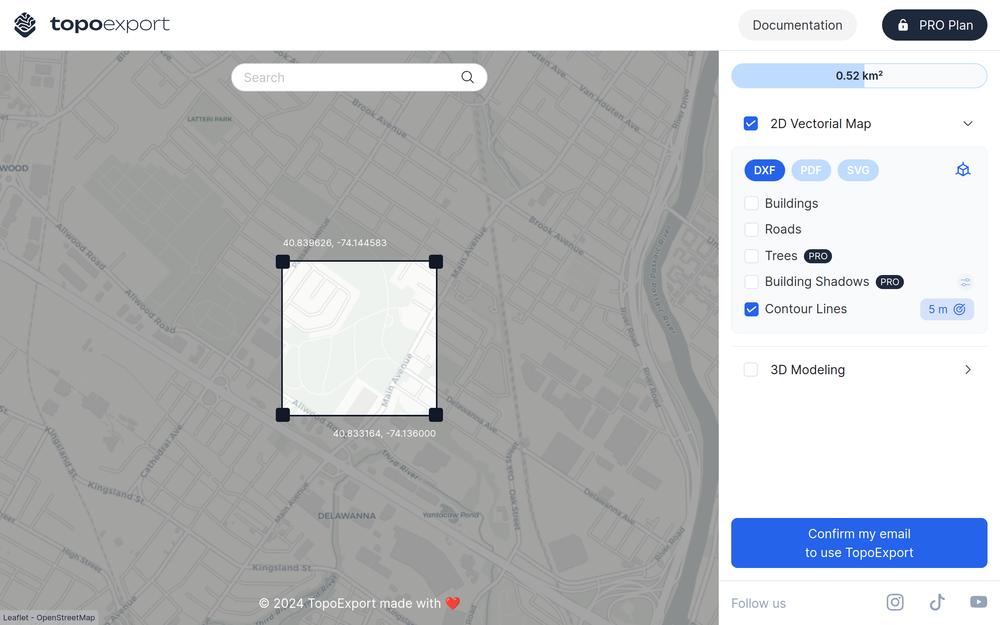Image resolution: width=1000 pixels, height=625 pixels.
Task: Enable the Roads layer checkbox
Action: (751, 230)
